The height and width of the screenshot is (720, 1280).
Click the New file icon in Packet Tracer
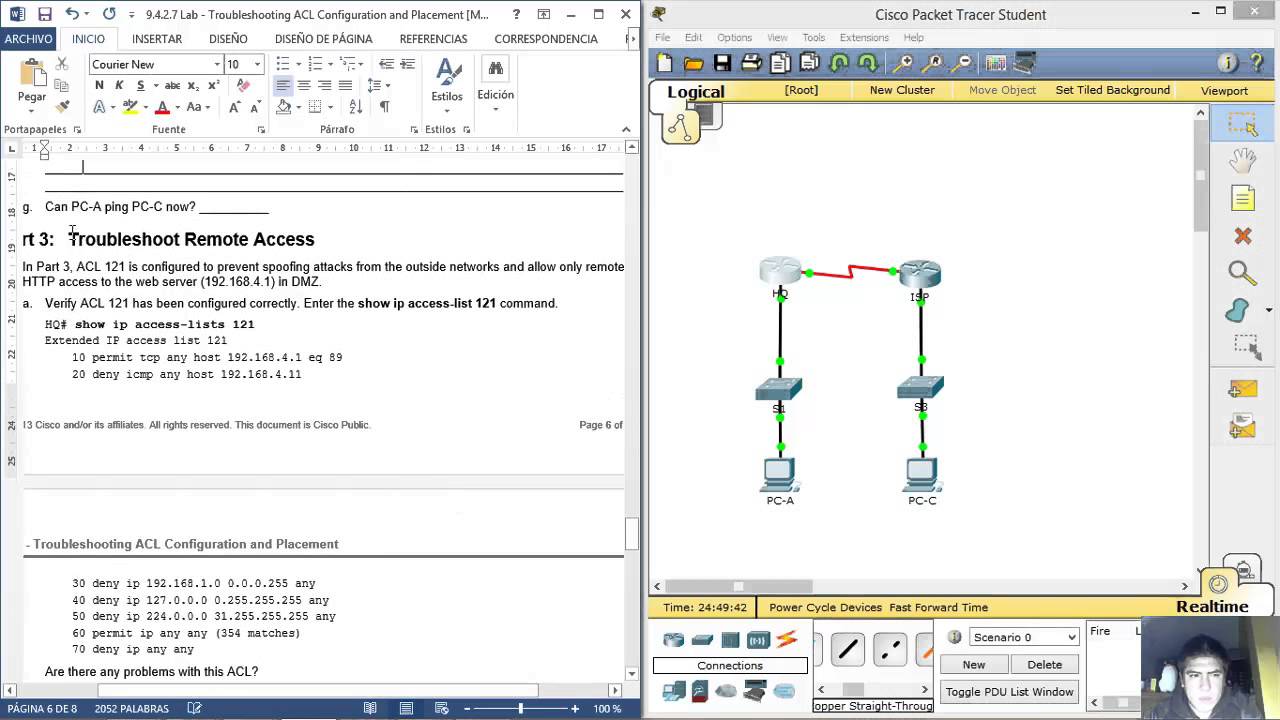[x=665, y=64]
